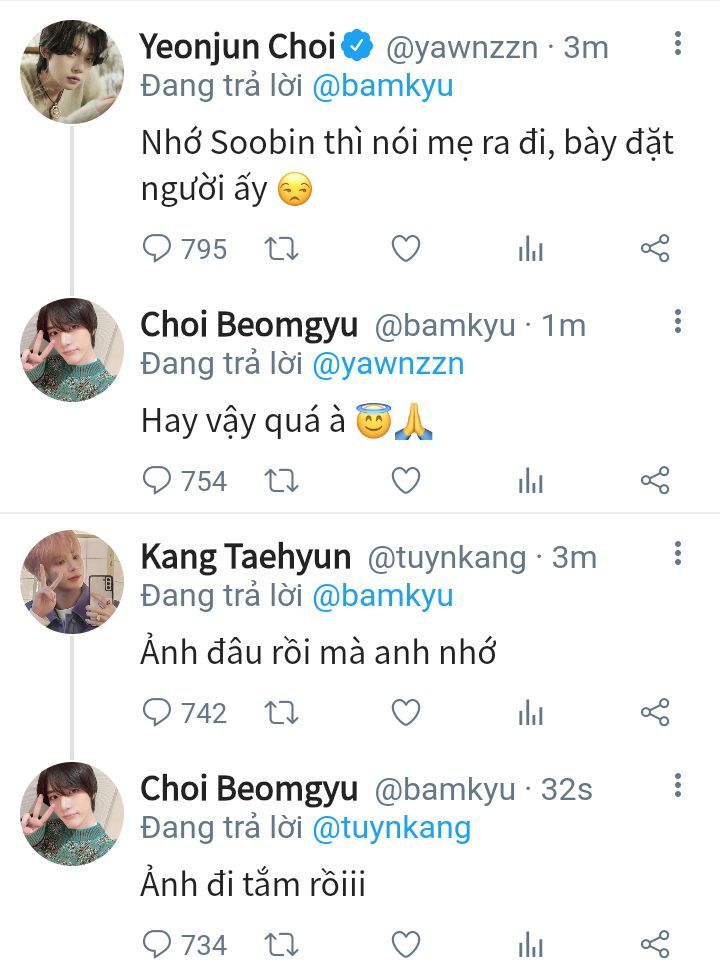Open Yeonjun Choi's profile picture
The height and width of the screenshot is (972, 720).
[x=72, y=72]
